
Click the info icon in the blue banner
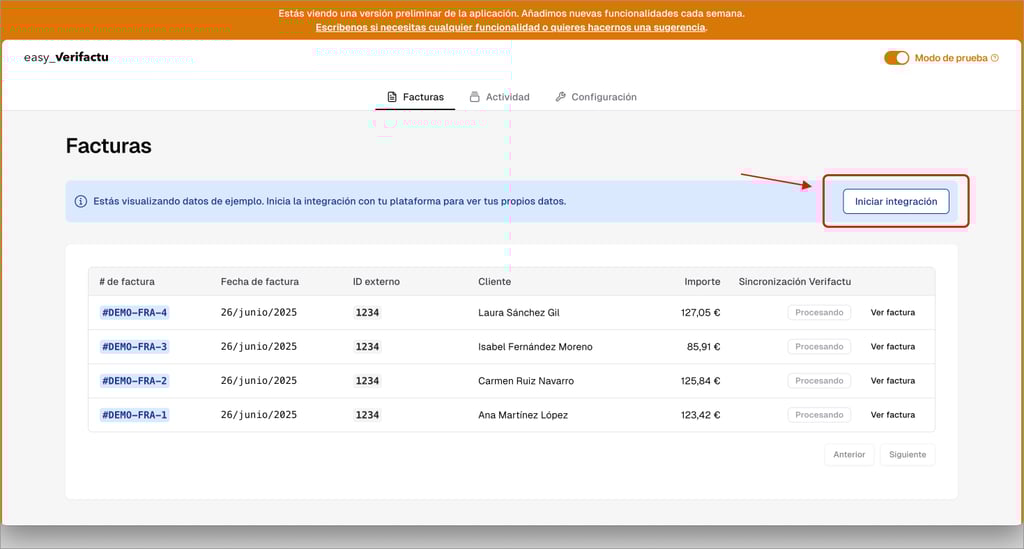(81, 201)
